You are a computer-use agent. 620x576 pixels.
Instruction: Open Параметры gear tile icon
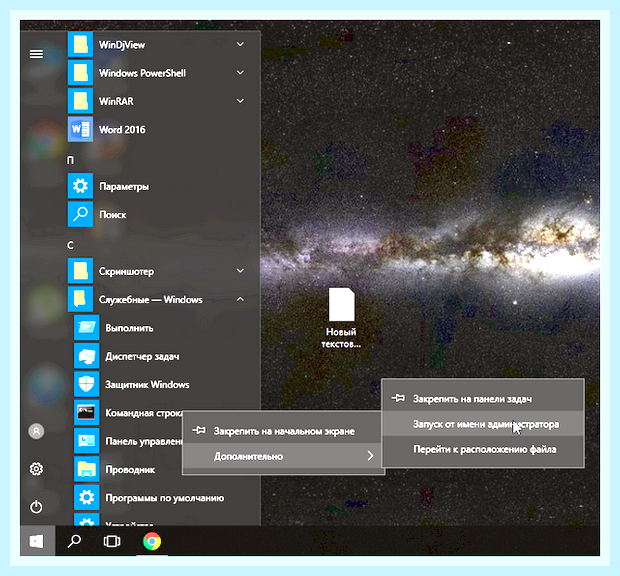pyautogui.click(x=80, y=186)
